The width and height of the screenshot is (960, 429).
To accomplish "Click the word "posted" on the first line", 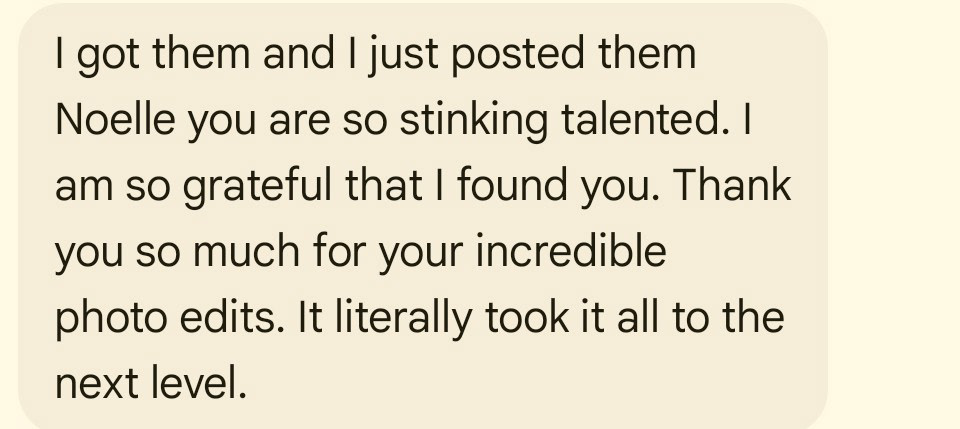I will click(x=520, y=55).
